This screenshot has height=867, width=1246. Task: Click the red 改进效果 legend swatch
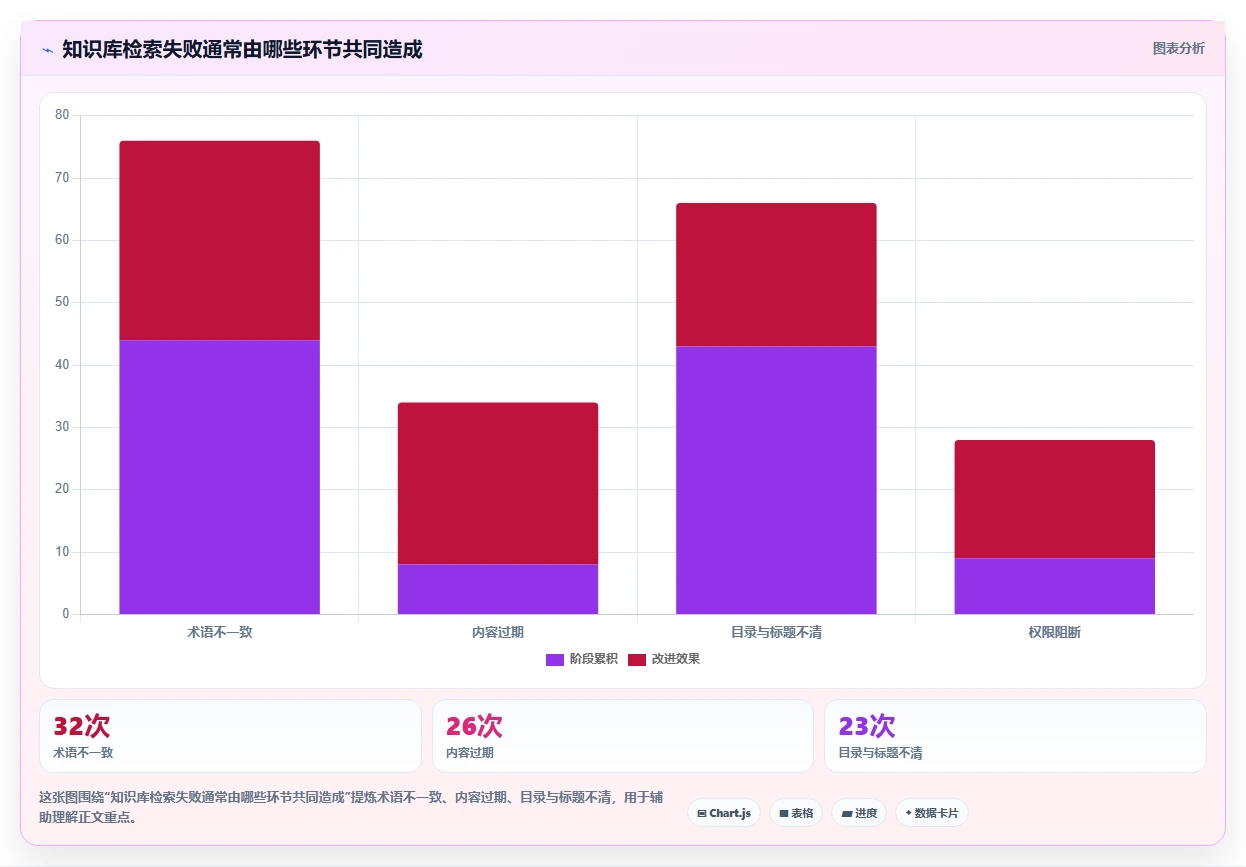click(637, 659)
